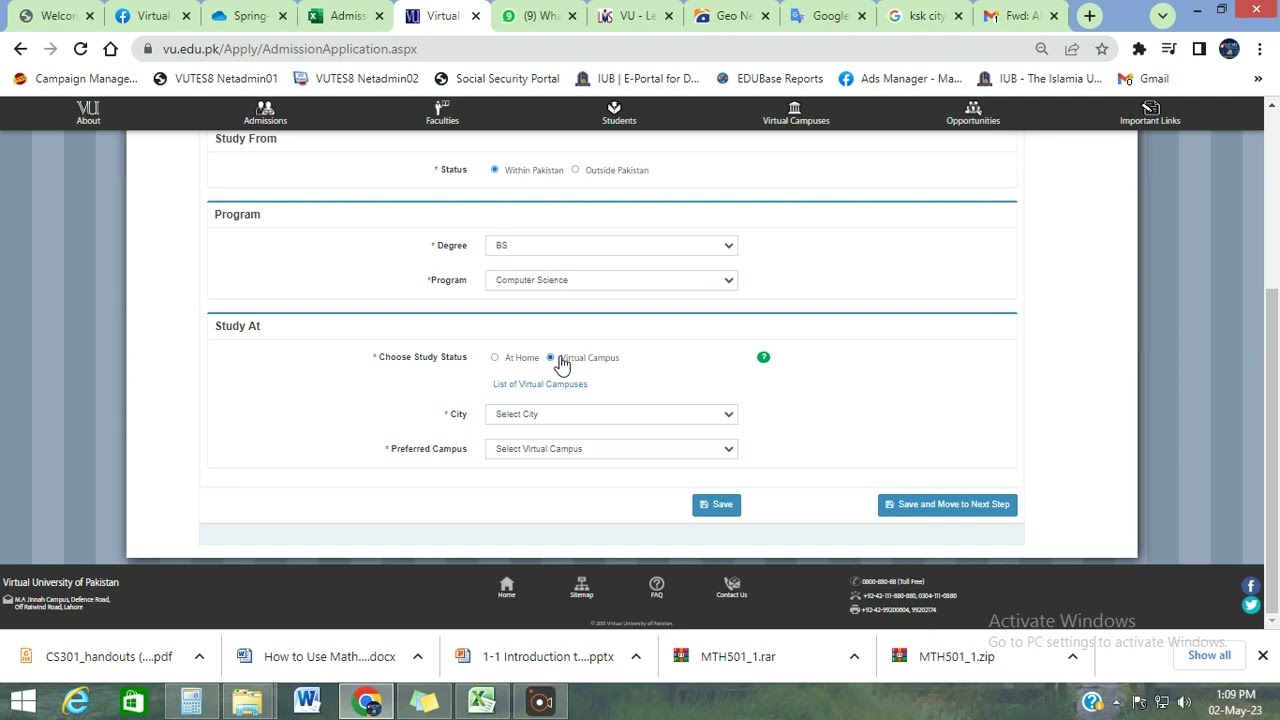The image size is (1280, 720).
Task: Open the Opportunities navigation icon
Action: click(973, 113)
